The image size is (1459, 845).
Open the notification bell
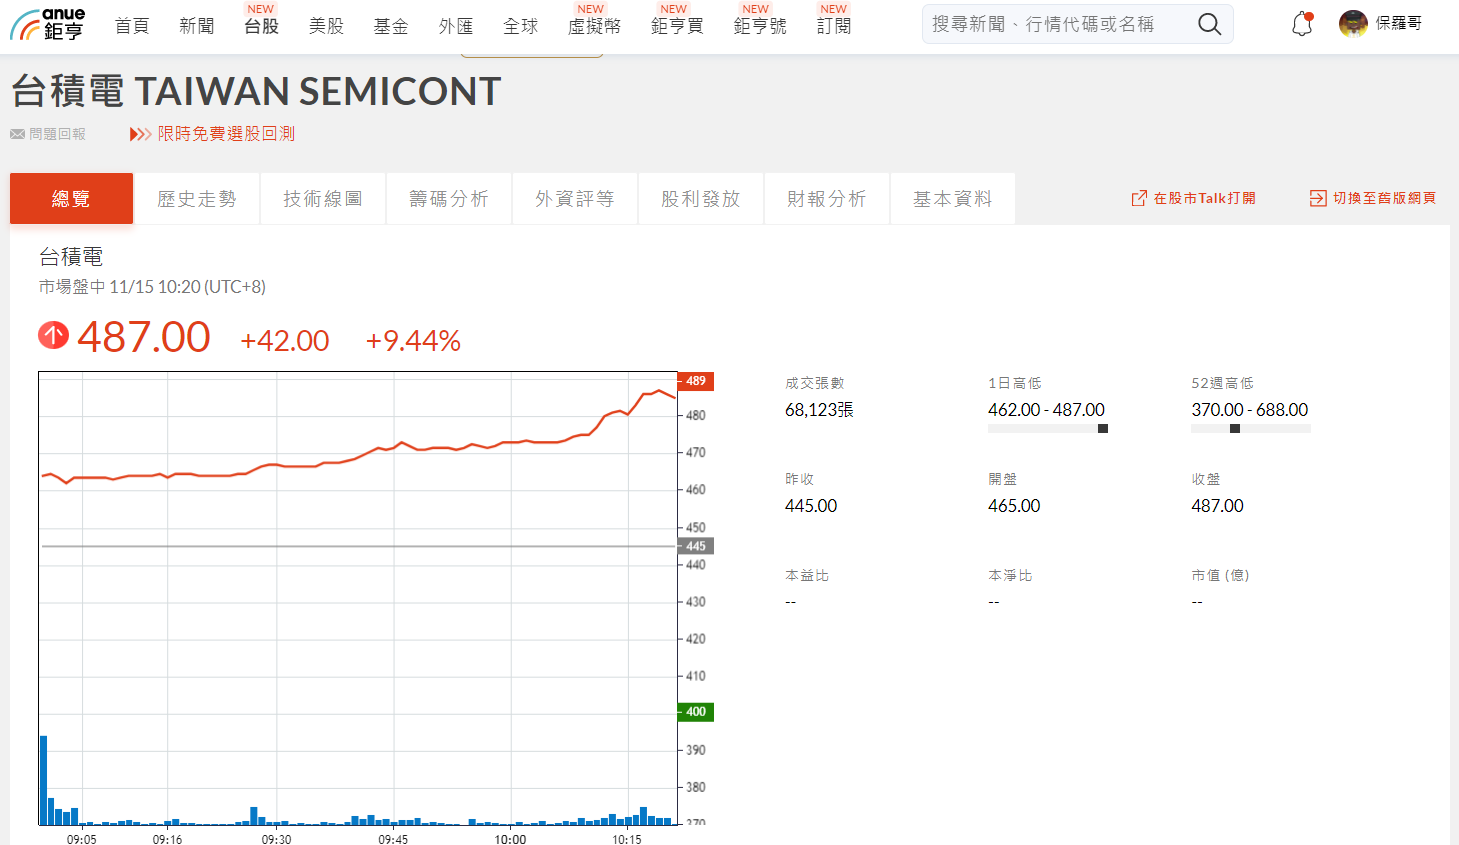point(1301,24)
